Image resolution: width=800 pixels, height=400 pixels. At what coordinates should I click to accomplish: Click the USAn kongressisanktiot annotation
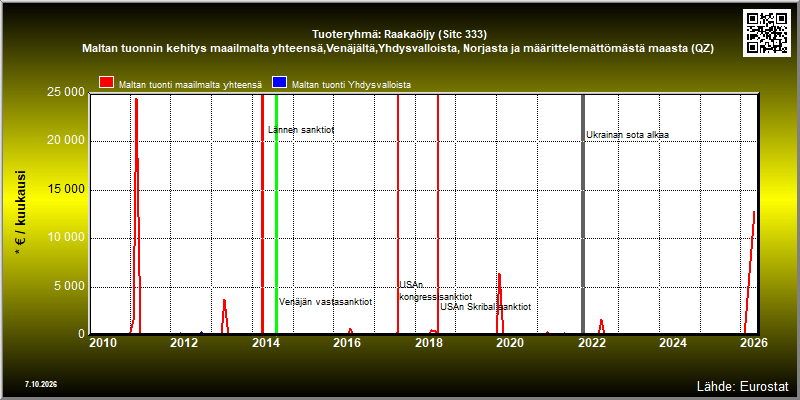click(x=435, y=291)
